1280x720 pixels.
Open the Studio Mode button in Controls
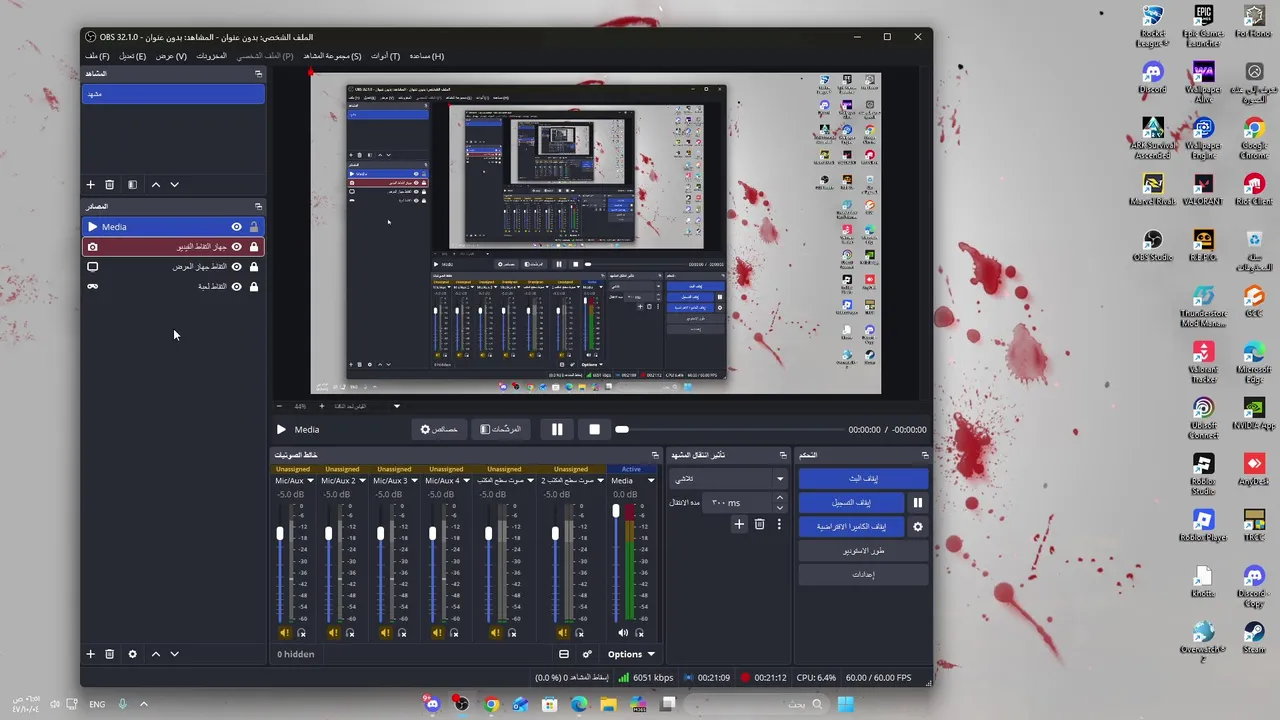(863, 551)
